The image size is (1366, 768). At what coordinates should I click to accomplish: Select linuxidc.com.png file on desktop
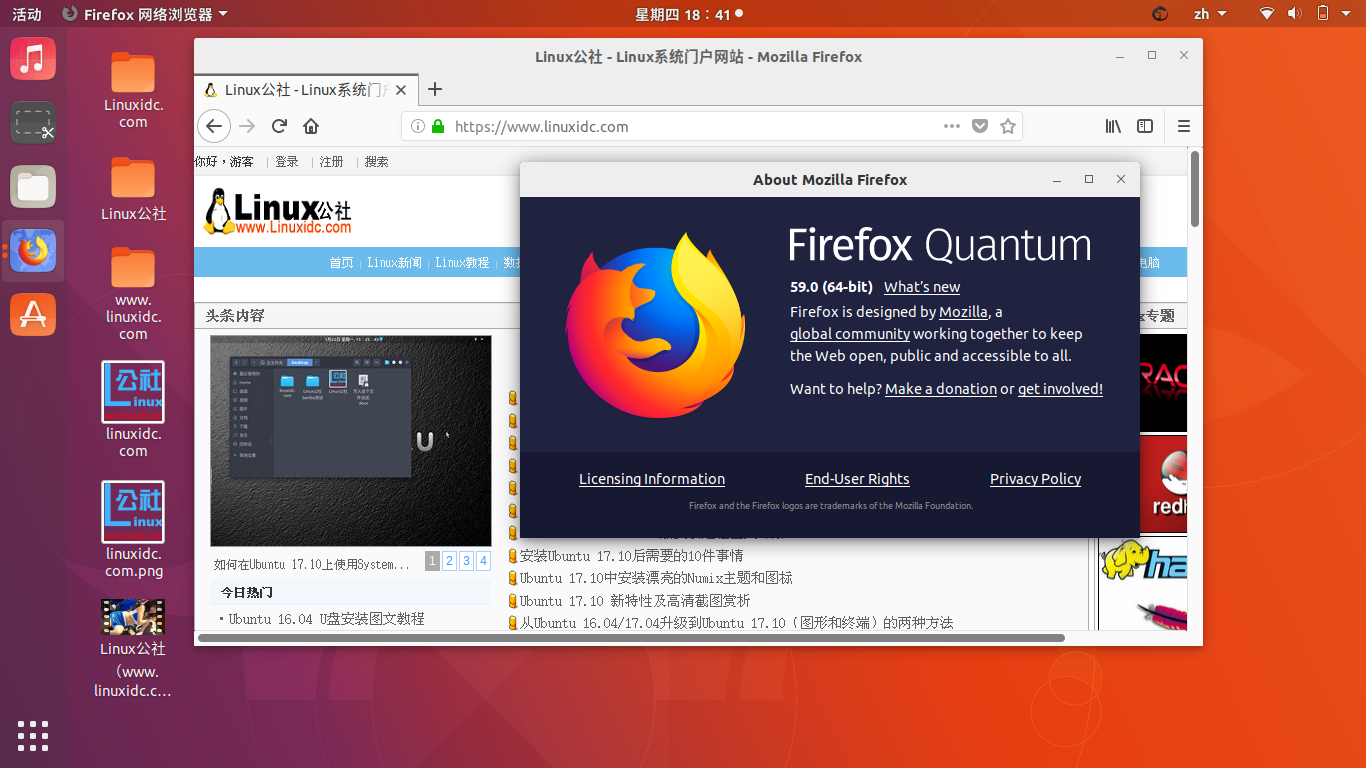click(x=133, y=530)
